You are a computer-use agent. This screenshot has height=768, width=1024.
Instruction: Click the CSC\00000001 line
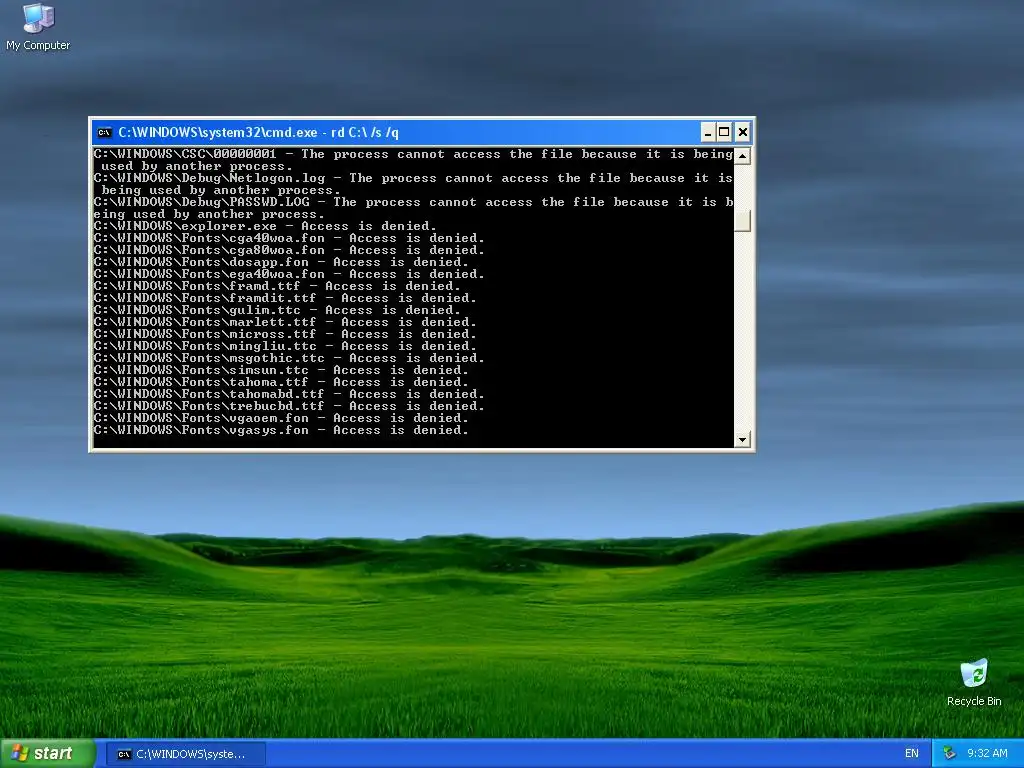click(x=413, y=160)
